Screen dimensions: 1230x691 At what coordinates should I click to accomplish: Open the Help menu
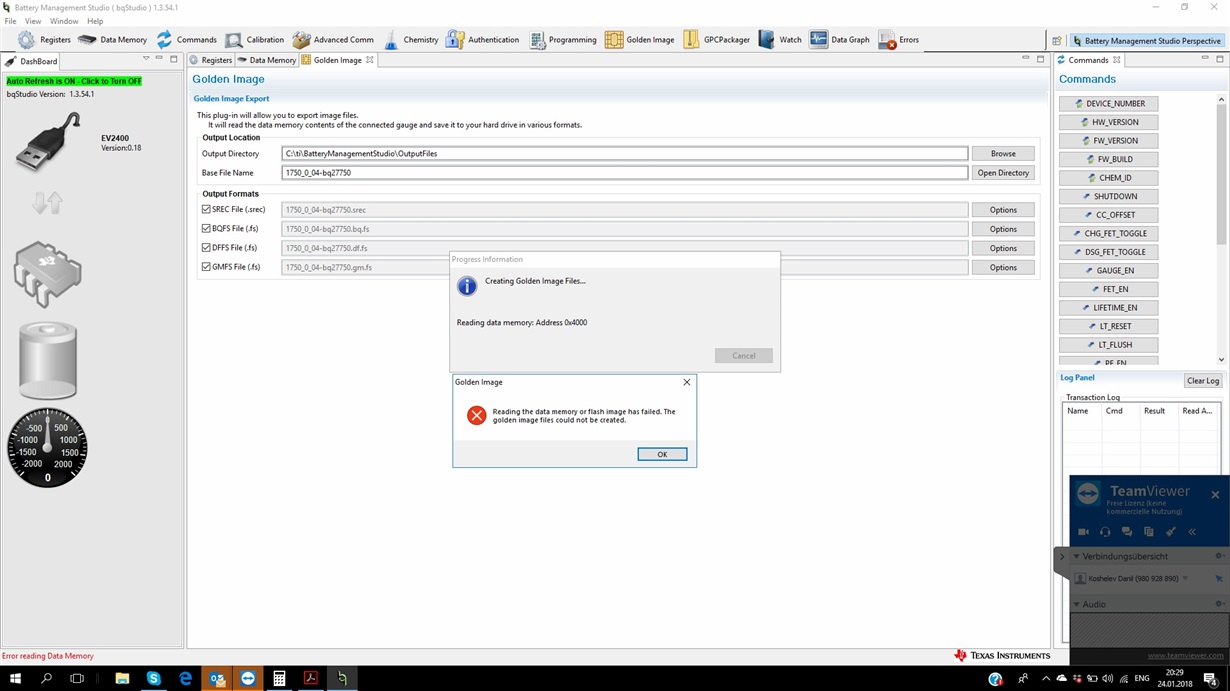click(95, 21)
